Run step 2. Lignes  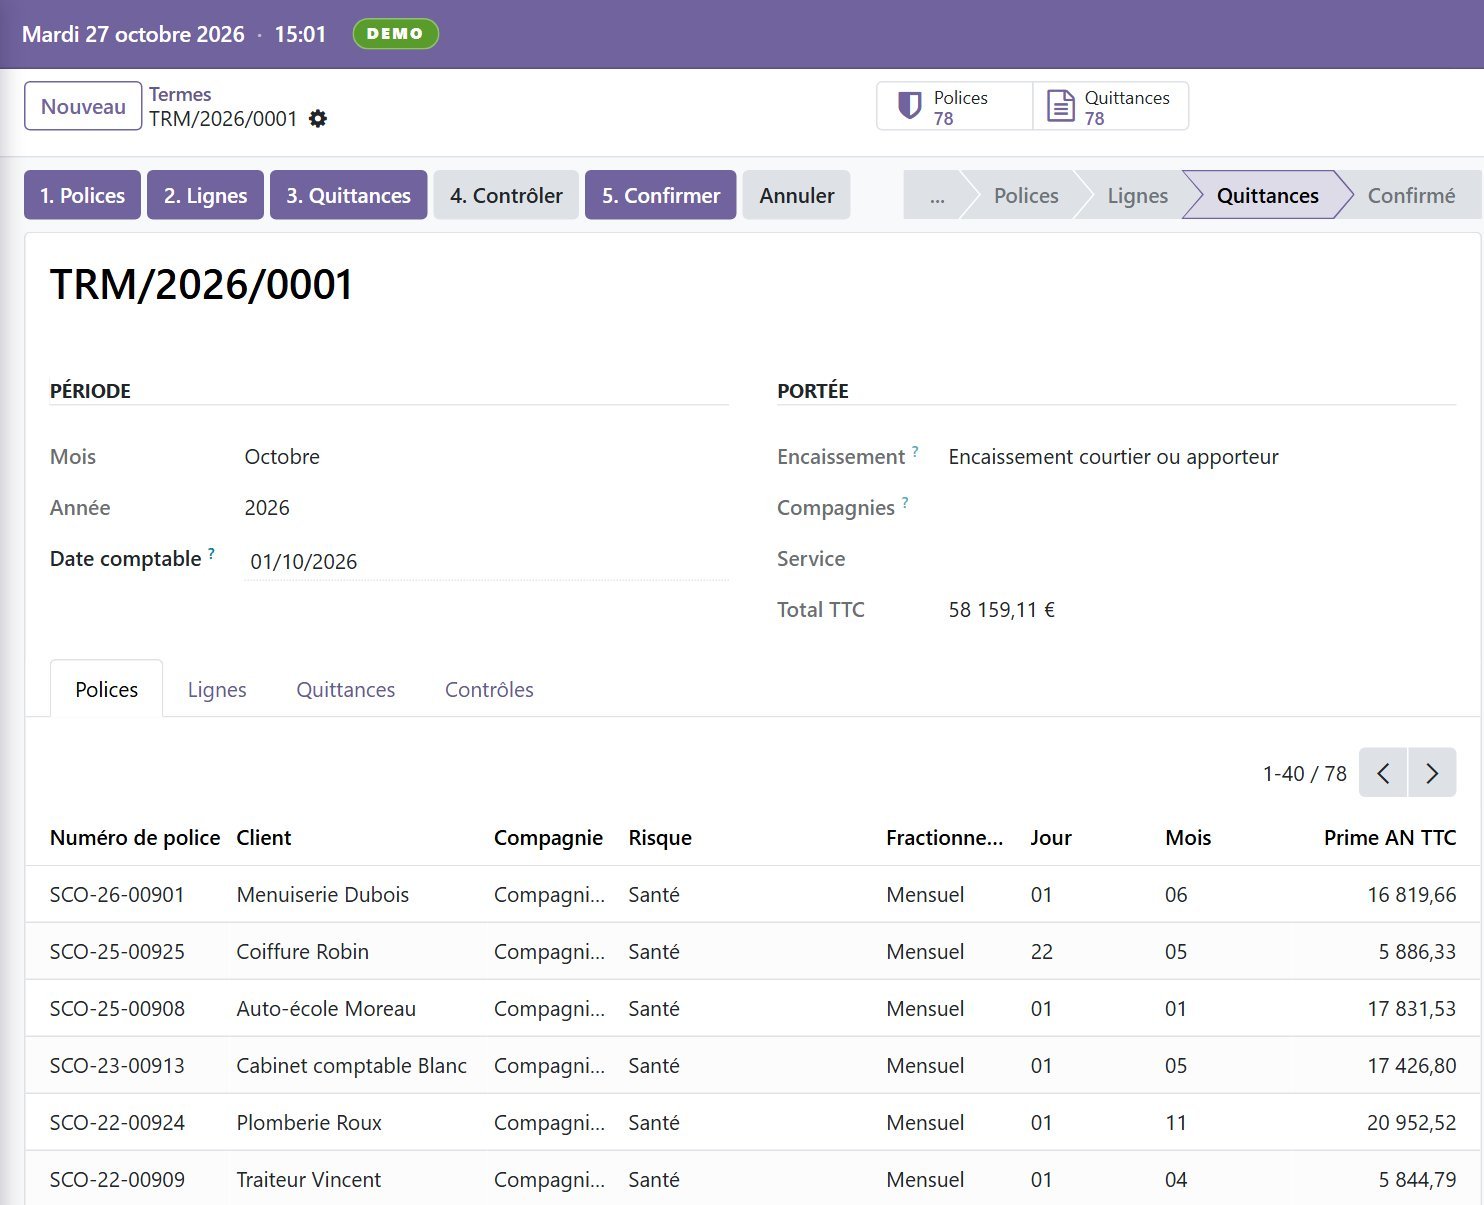(x=205, y=195)
